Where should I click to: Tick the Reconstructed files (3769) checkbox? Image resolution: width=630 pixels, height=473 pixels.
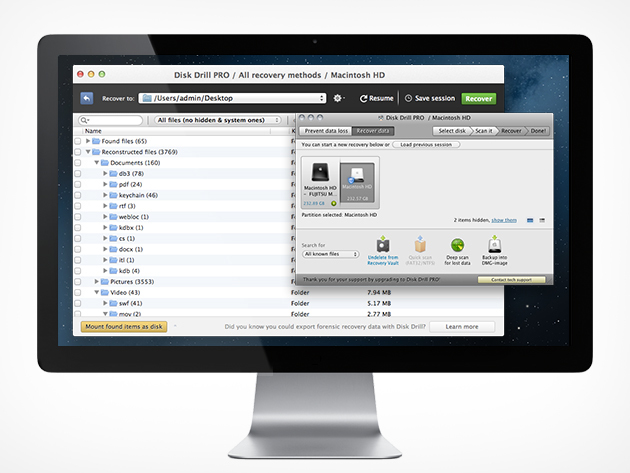point(78,152)
